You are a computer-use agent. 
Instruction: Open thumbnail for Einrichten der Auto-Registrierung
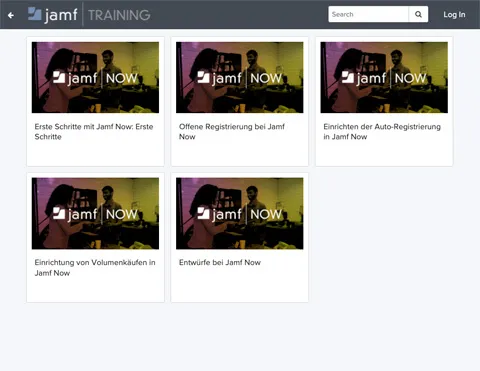(384, 77)
